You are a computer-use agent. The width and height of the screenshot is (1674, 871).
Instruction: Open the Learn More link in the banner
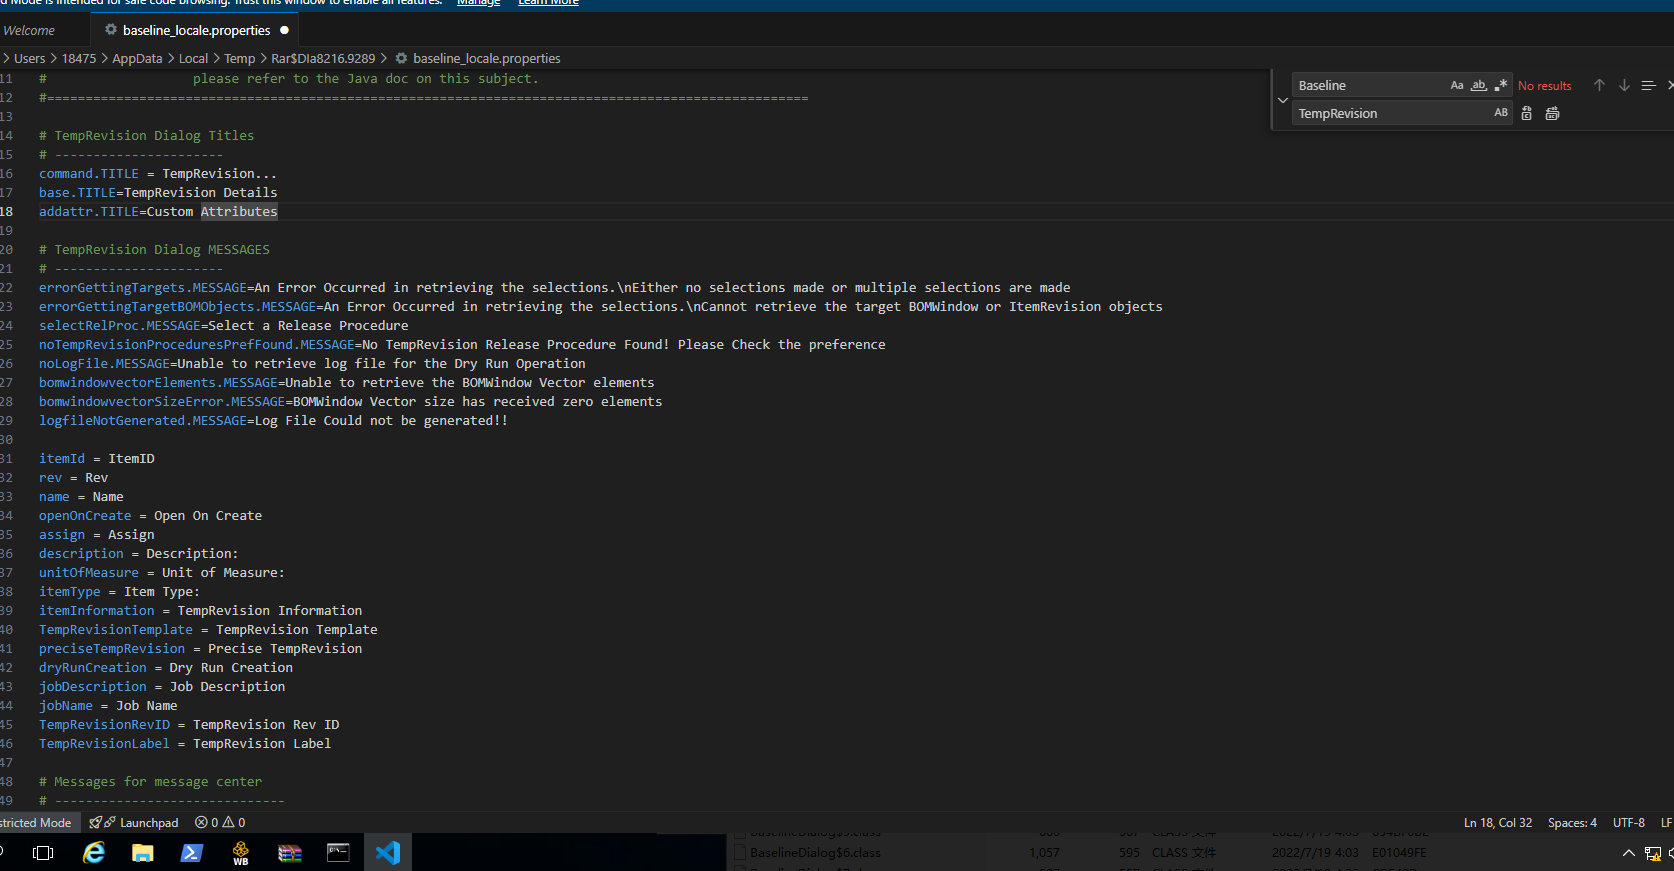[x=548, y=3]
